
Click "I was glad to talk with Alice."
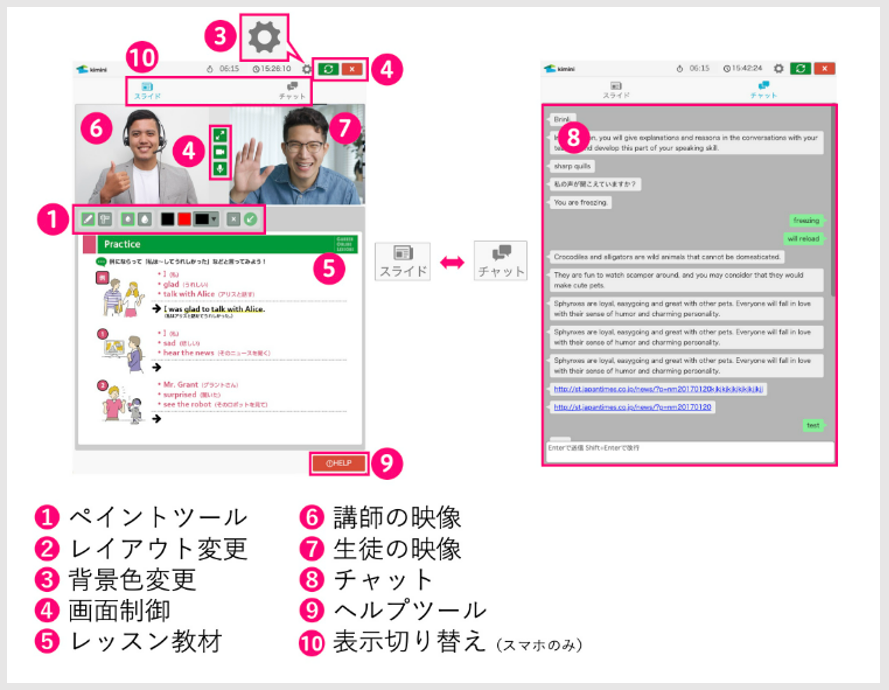click(x=214, y=309)
